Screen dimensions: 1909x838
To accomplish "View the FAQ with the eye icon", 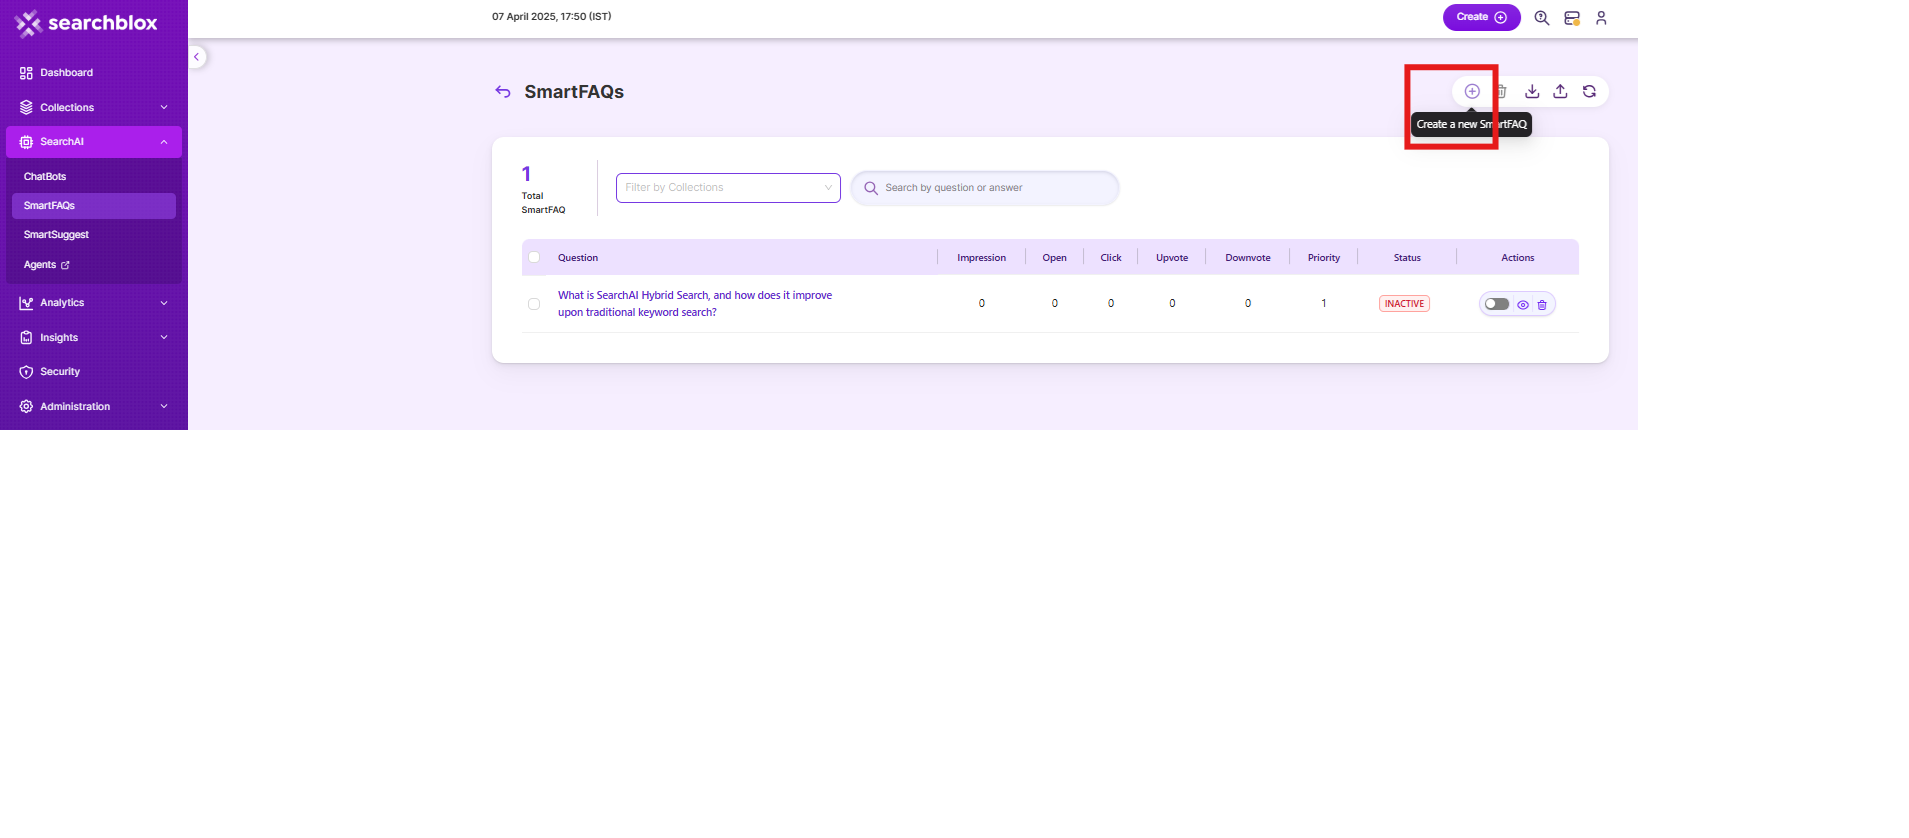I will tap(1523, 305).
